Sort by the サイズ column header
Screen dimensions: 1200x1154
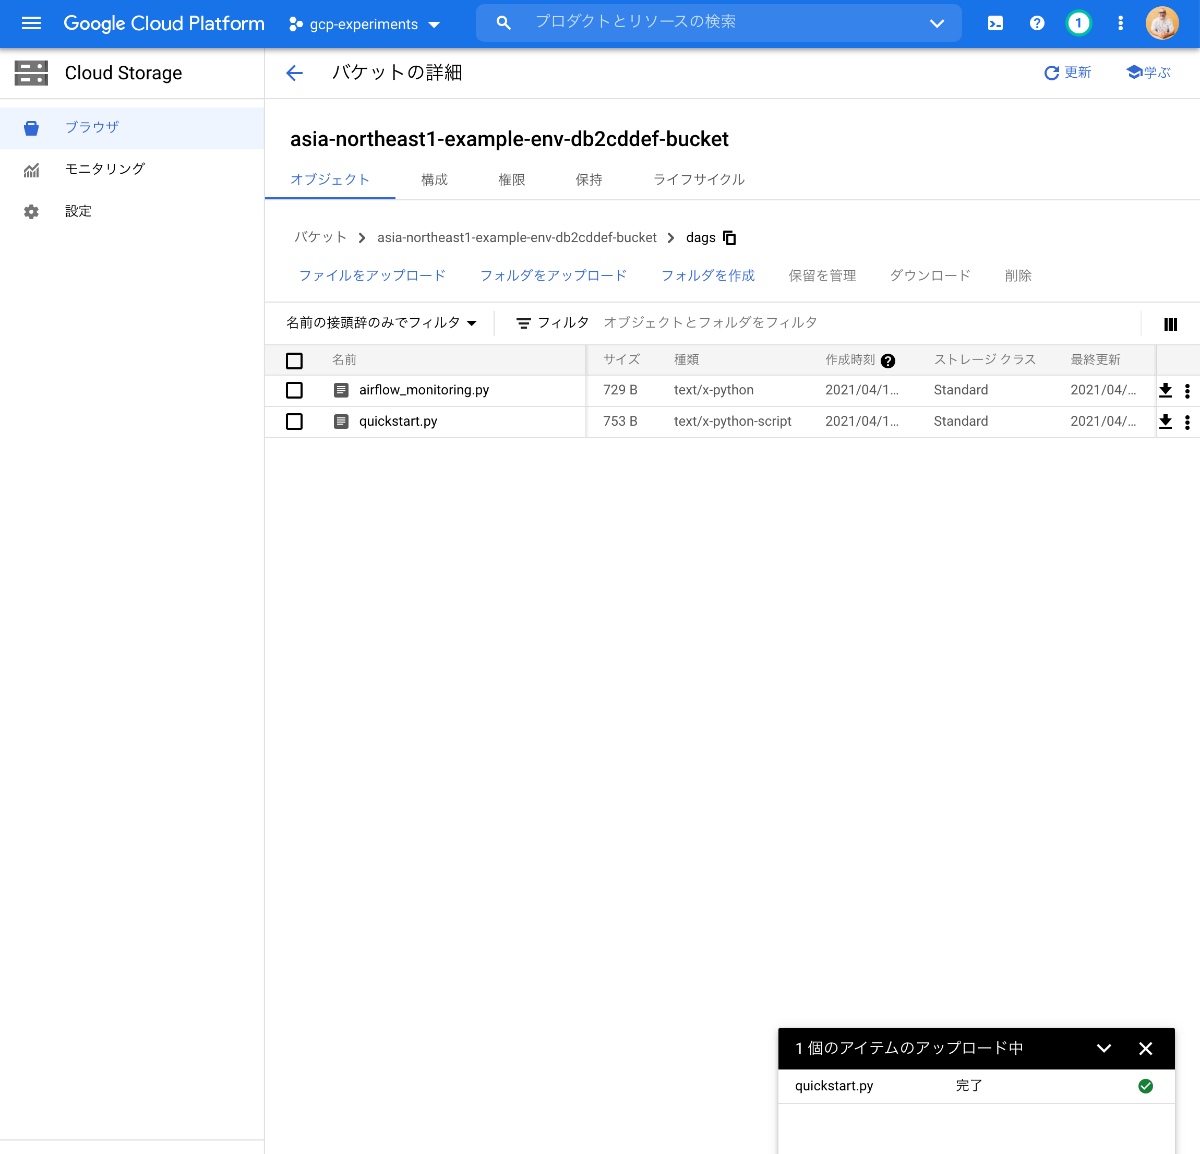coord(621,360)
